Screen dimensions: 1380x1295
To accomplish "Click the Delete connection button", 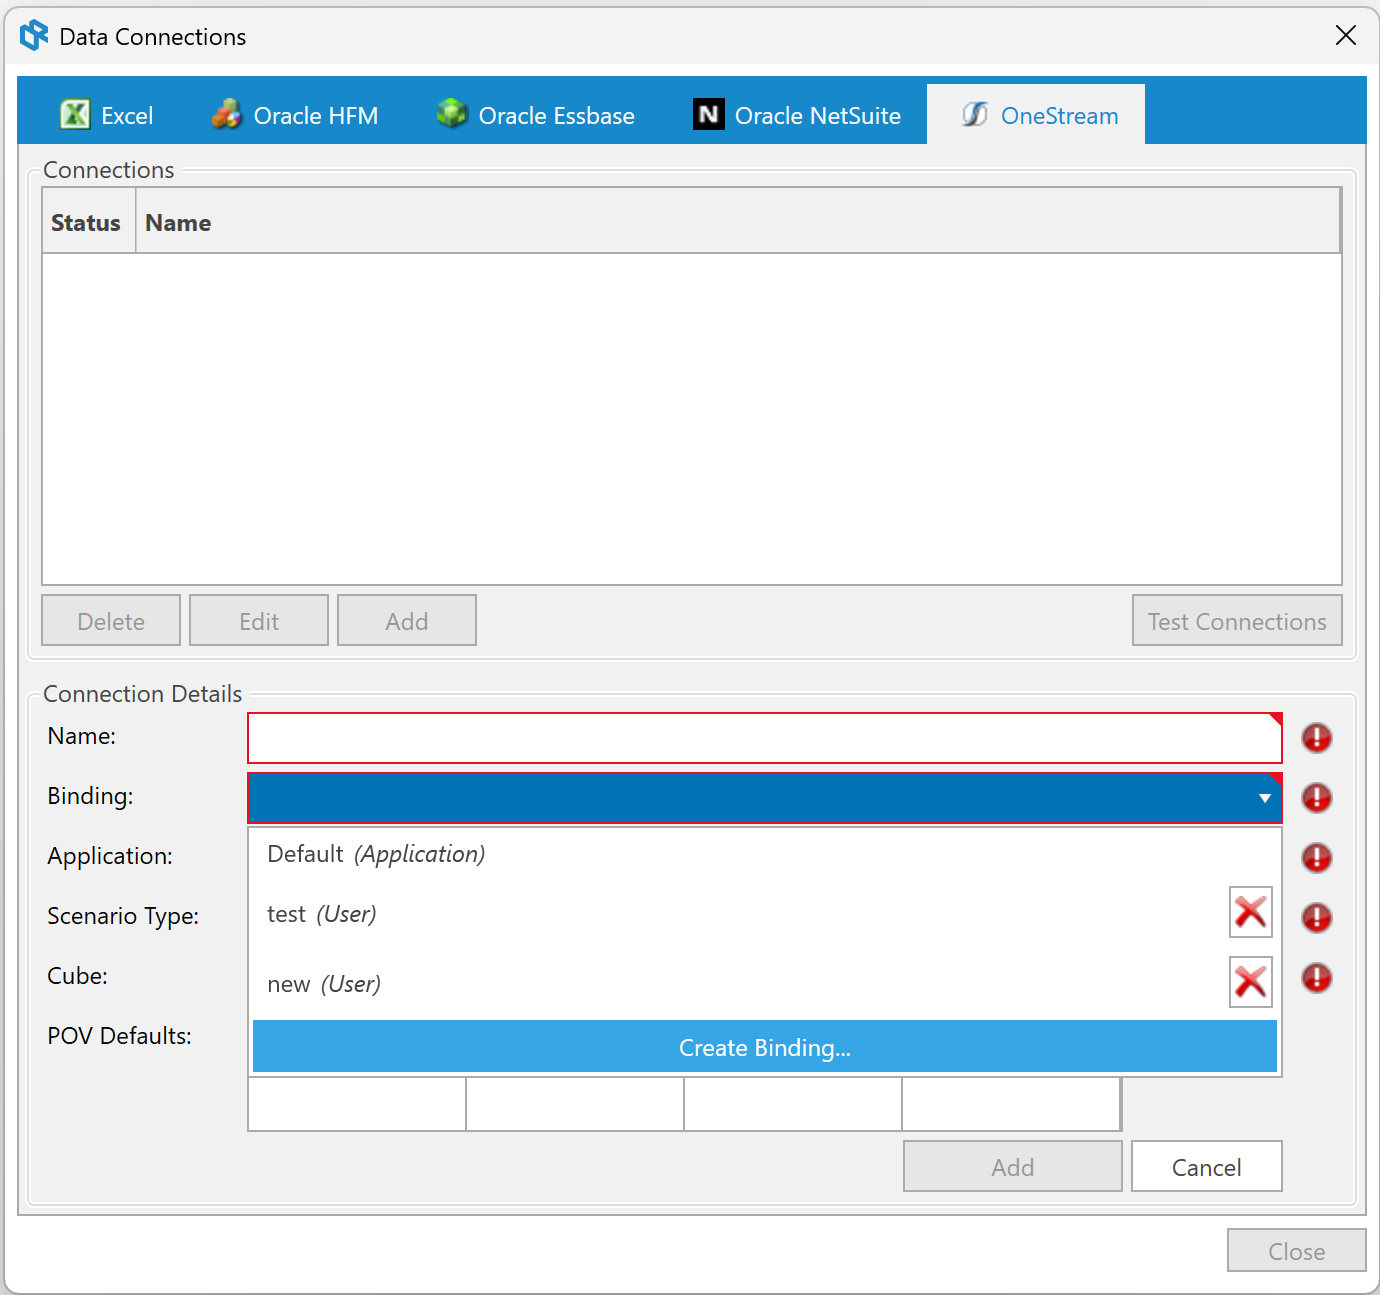I will coord(111,621).
